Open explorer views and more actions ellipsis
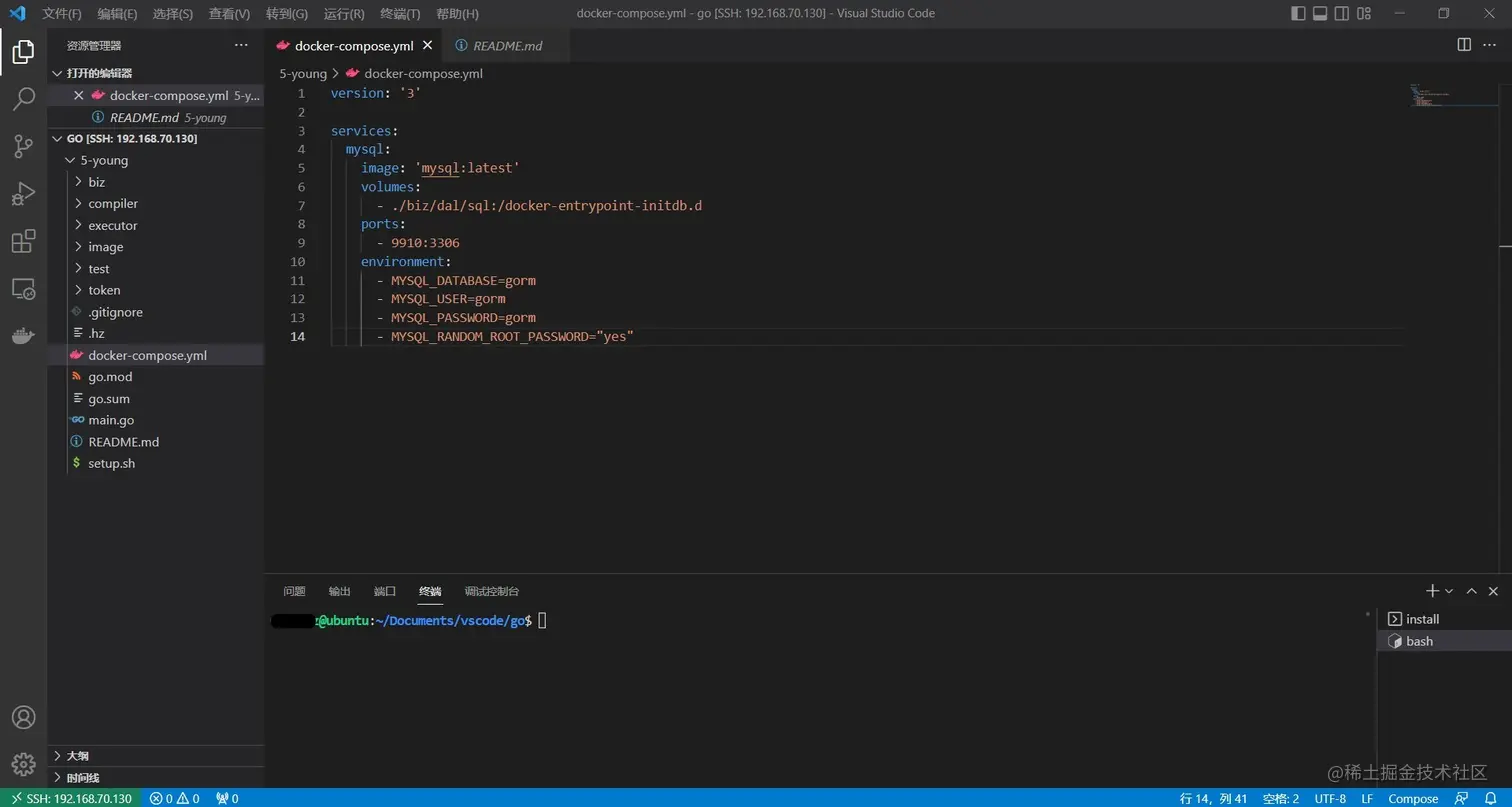Viewport: 1512px width, 807px height. tap(241, 45)
